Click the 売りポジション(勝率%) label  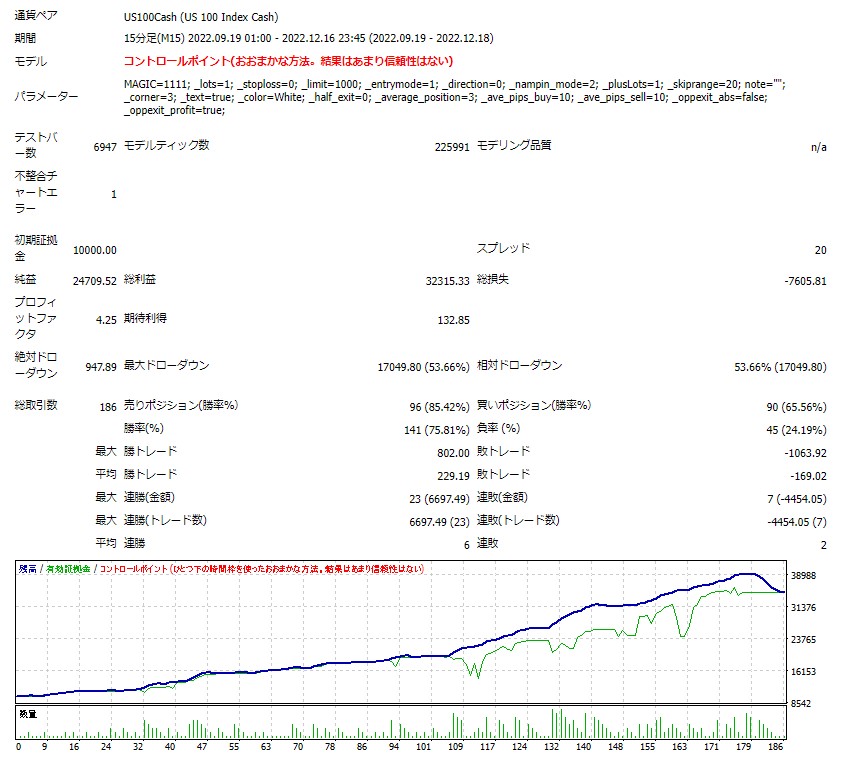pyautogui.click(x=181, y=405)
